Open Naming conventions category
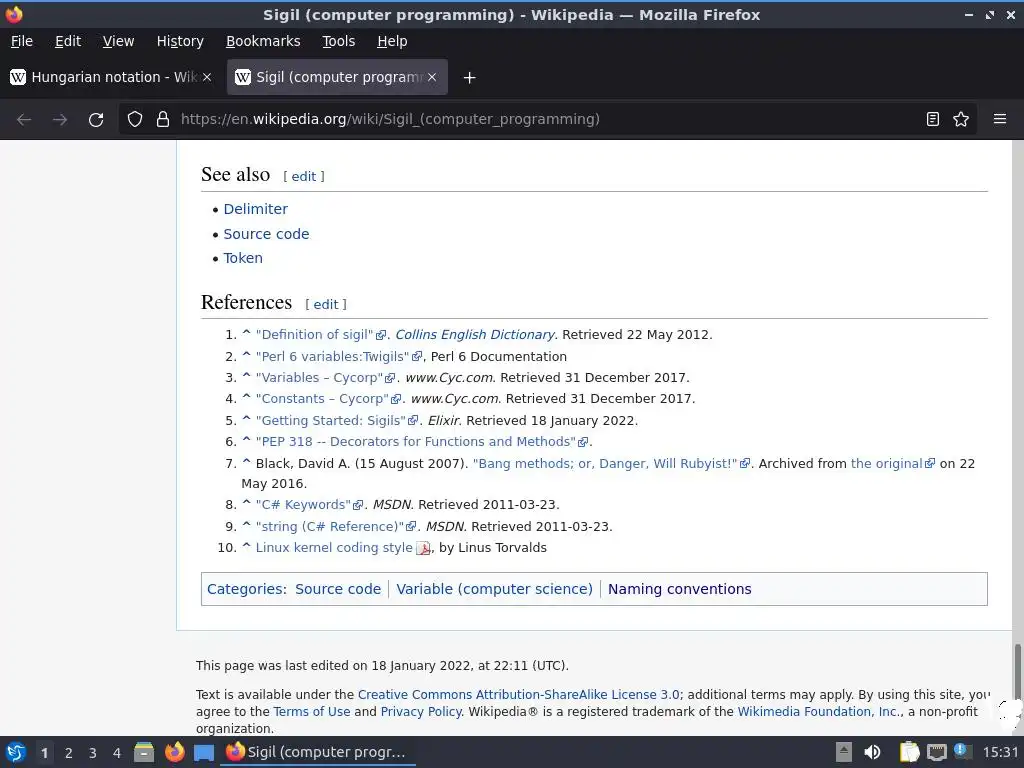1024x768 pixels. click(679, 589)
